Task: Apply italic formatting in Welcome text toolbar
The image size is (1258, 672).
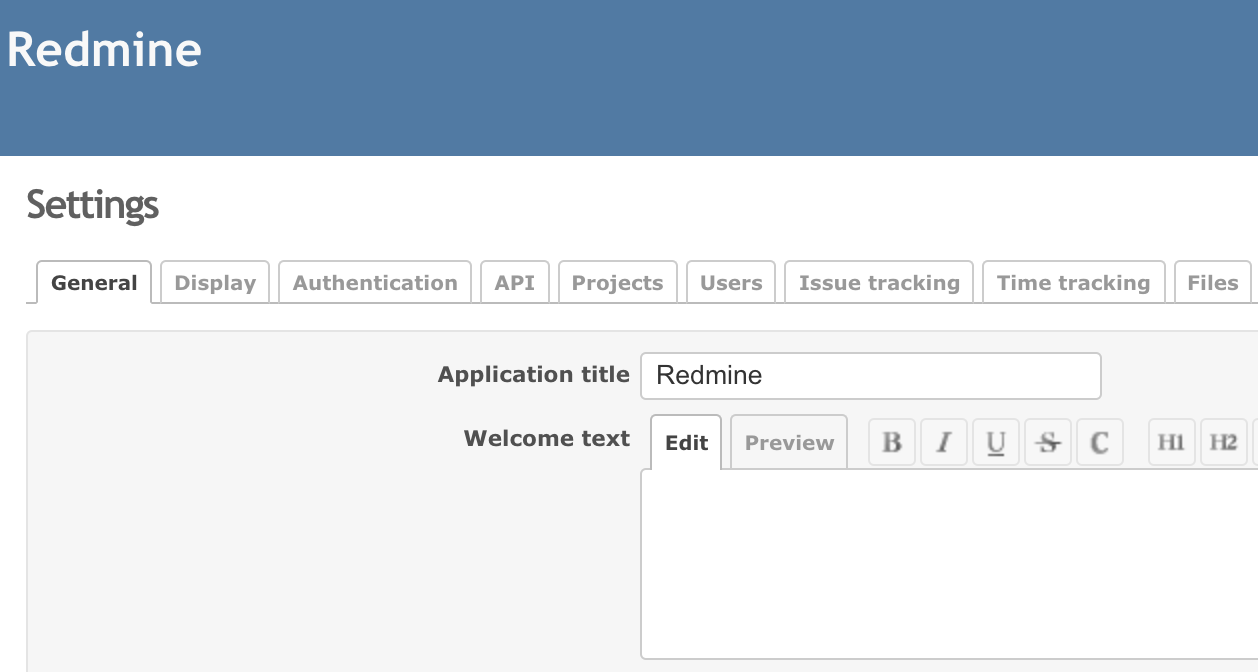Action: tap(944, 442)
